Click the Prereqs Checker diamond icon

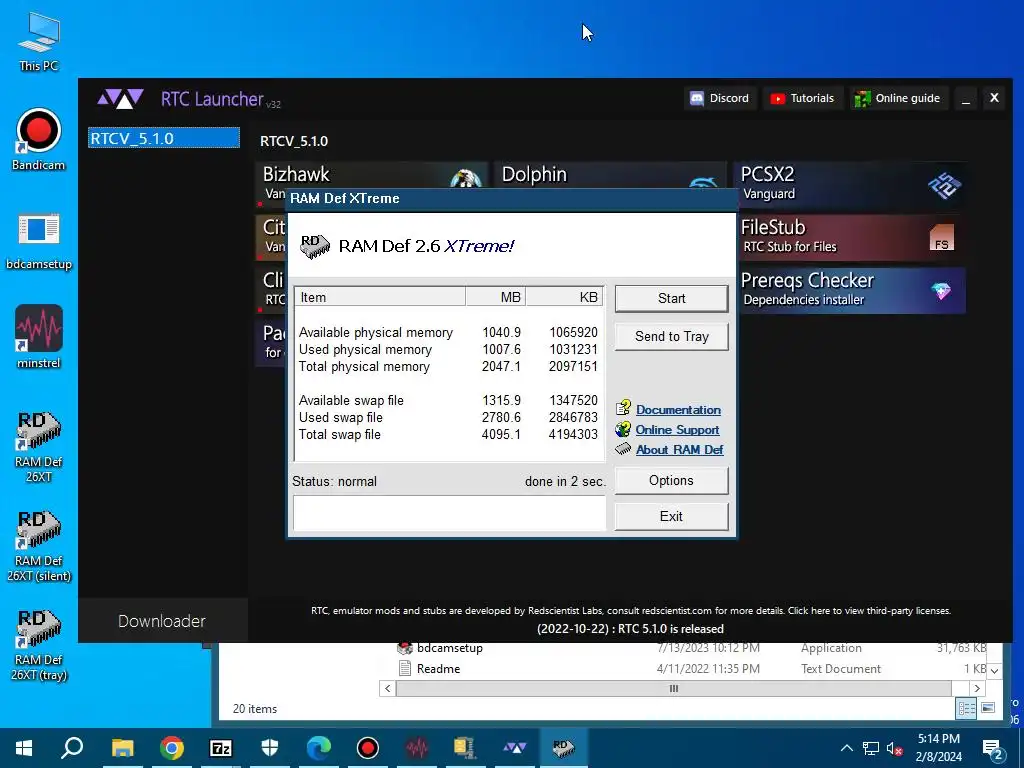point(941,291)
